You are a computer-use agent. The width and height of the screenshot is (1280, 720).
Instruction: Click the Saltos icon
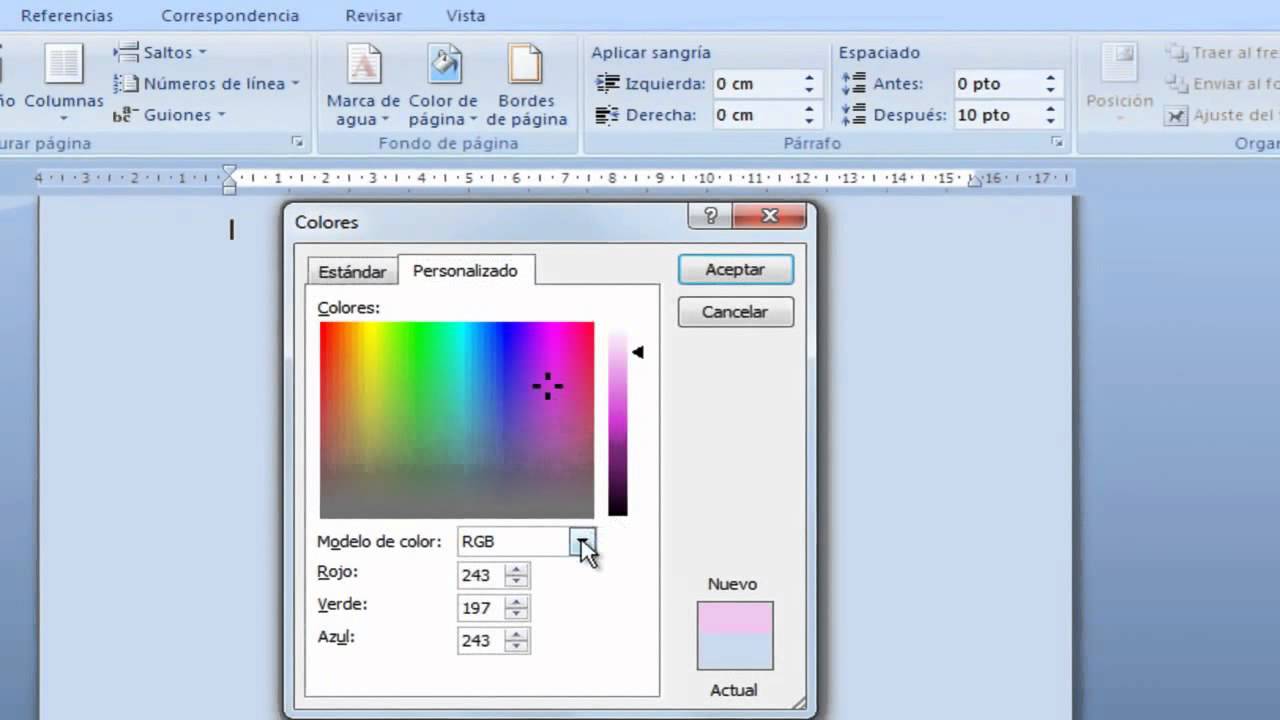click(x=125, y=52)
